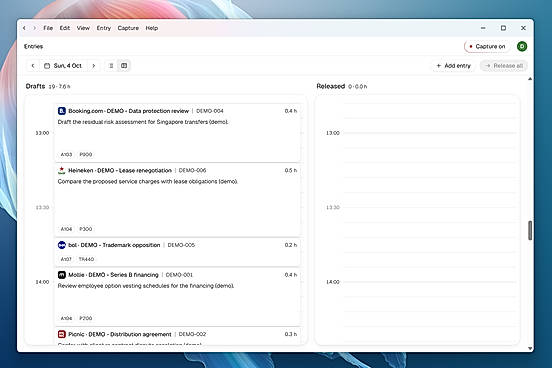Click the scrollbar down arrow
This screenshot has height=368, width=552.
(530, 348)
